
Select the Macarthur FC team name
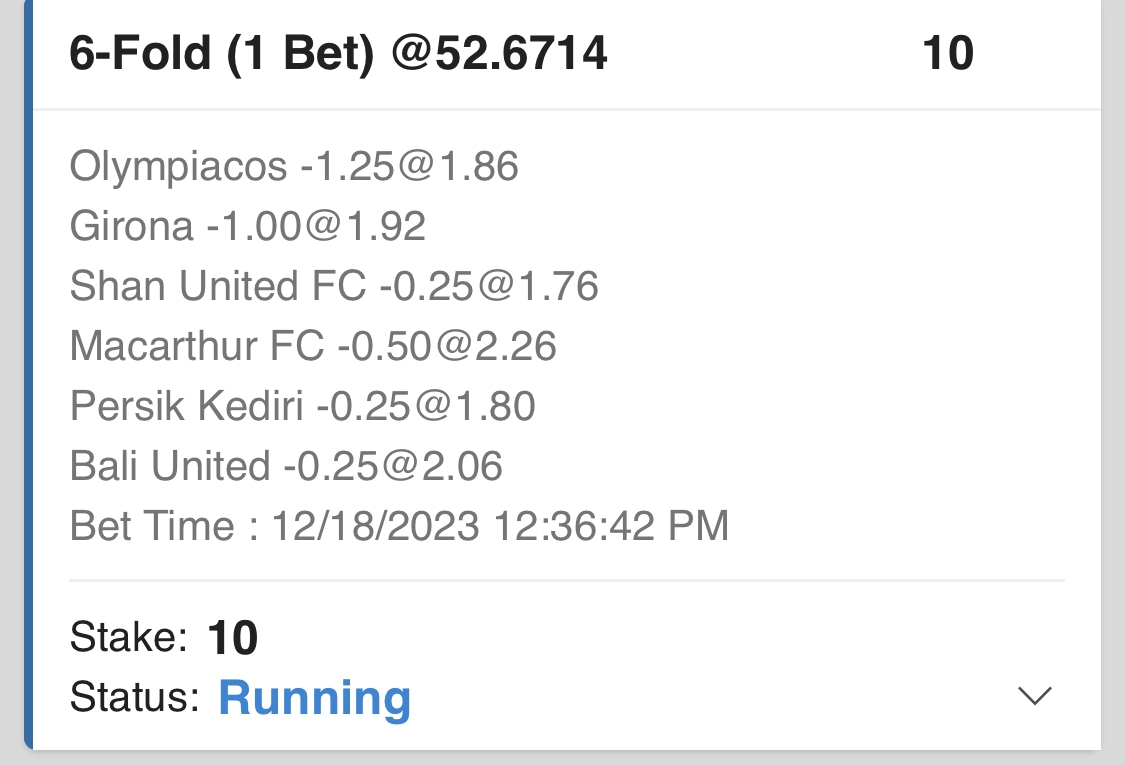pyautogui.click(x=197, y=346)
